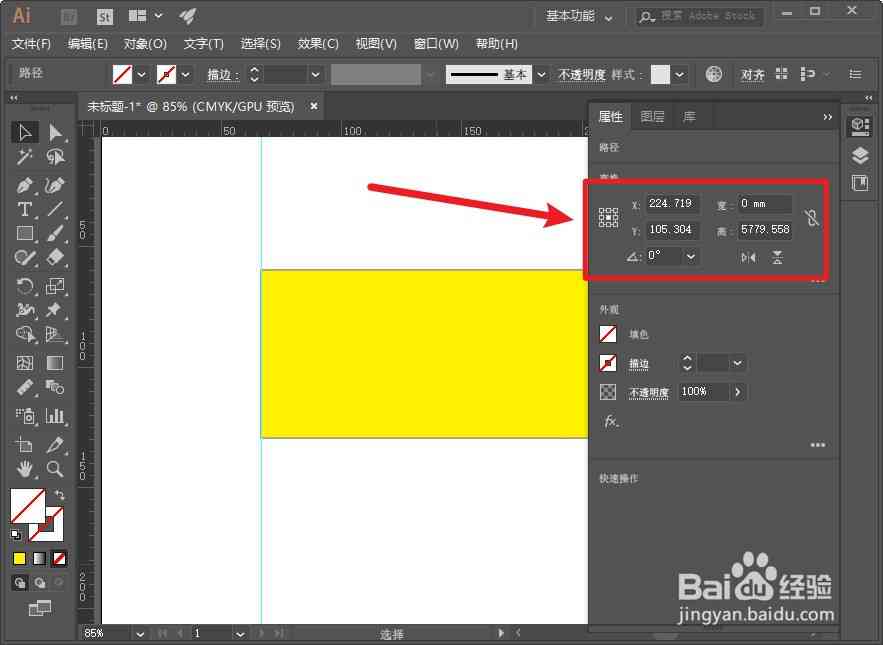Open 描边 stroke options in Properties panel
883x645 pixels.
[639, 364]
